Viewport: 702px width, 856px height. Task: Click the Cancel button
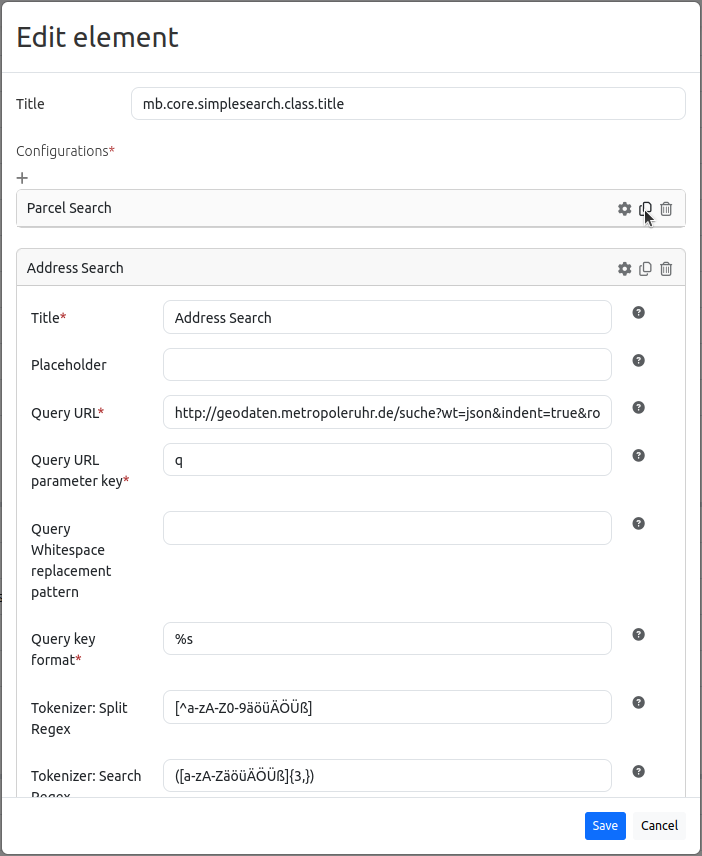point(659,825)
